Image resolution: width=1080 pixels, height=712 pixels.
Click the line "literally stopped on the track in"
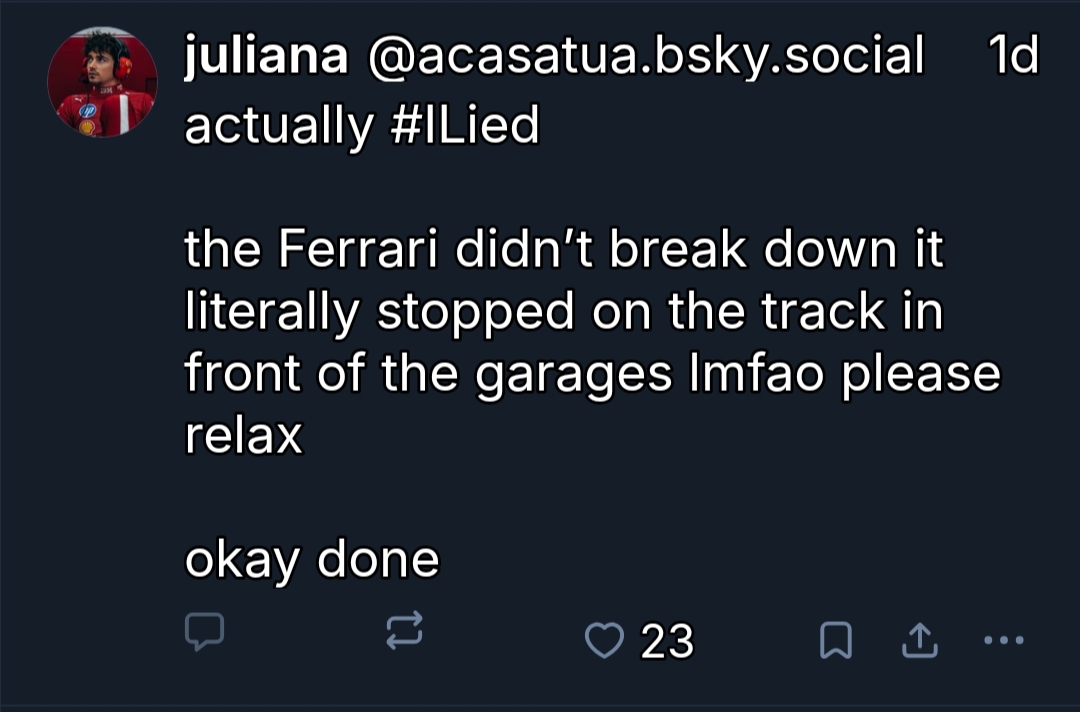pos(564,312)
